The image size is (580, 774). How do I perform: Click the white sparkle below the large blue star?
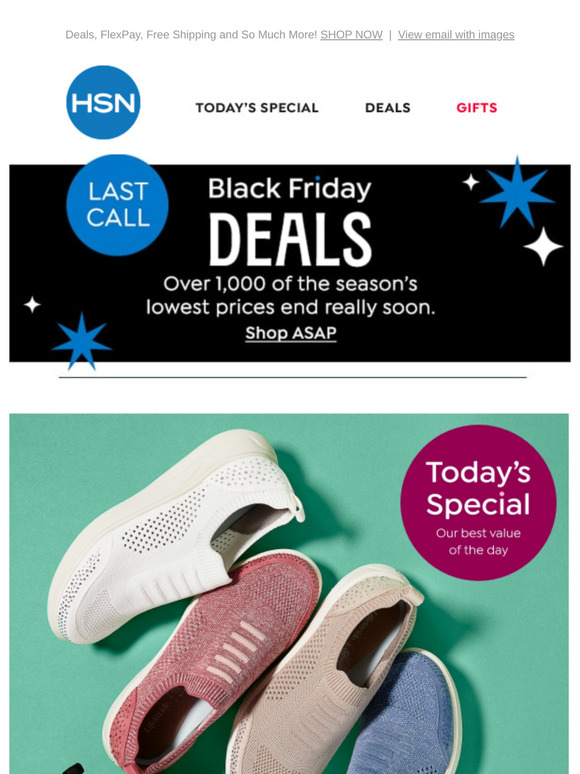(543, 246)
